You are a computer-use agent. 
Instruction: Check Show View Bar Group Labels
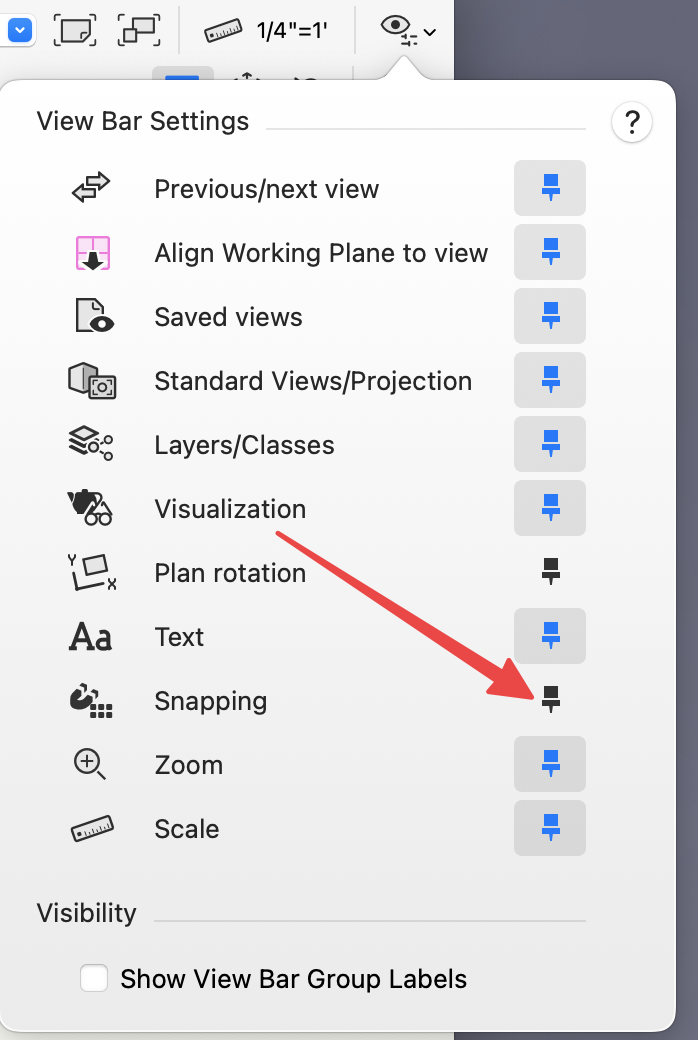coord(94,978)
